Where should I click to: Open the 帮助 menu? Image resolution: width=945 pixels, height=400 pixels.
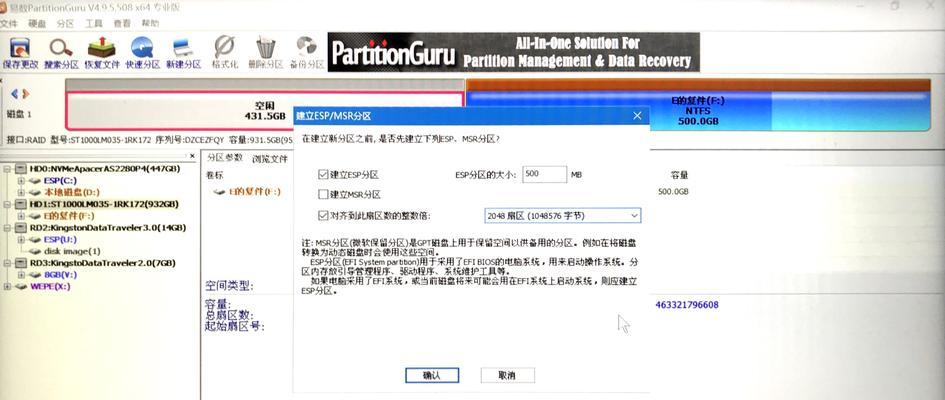point(150,23)
